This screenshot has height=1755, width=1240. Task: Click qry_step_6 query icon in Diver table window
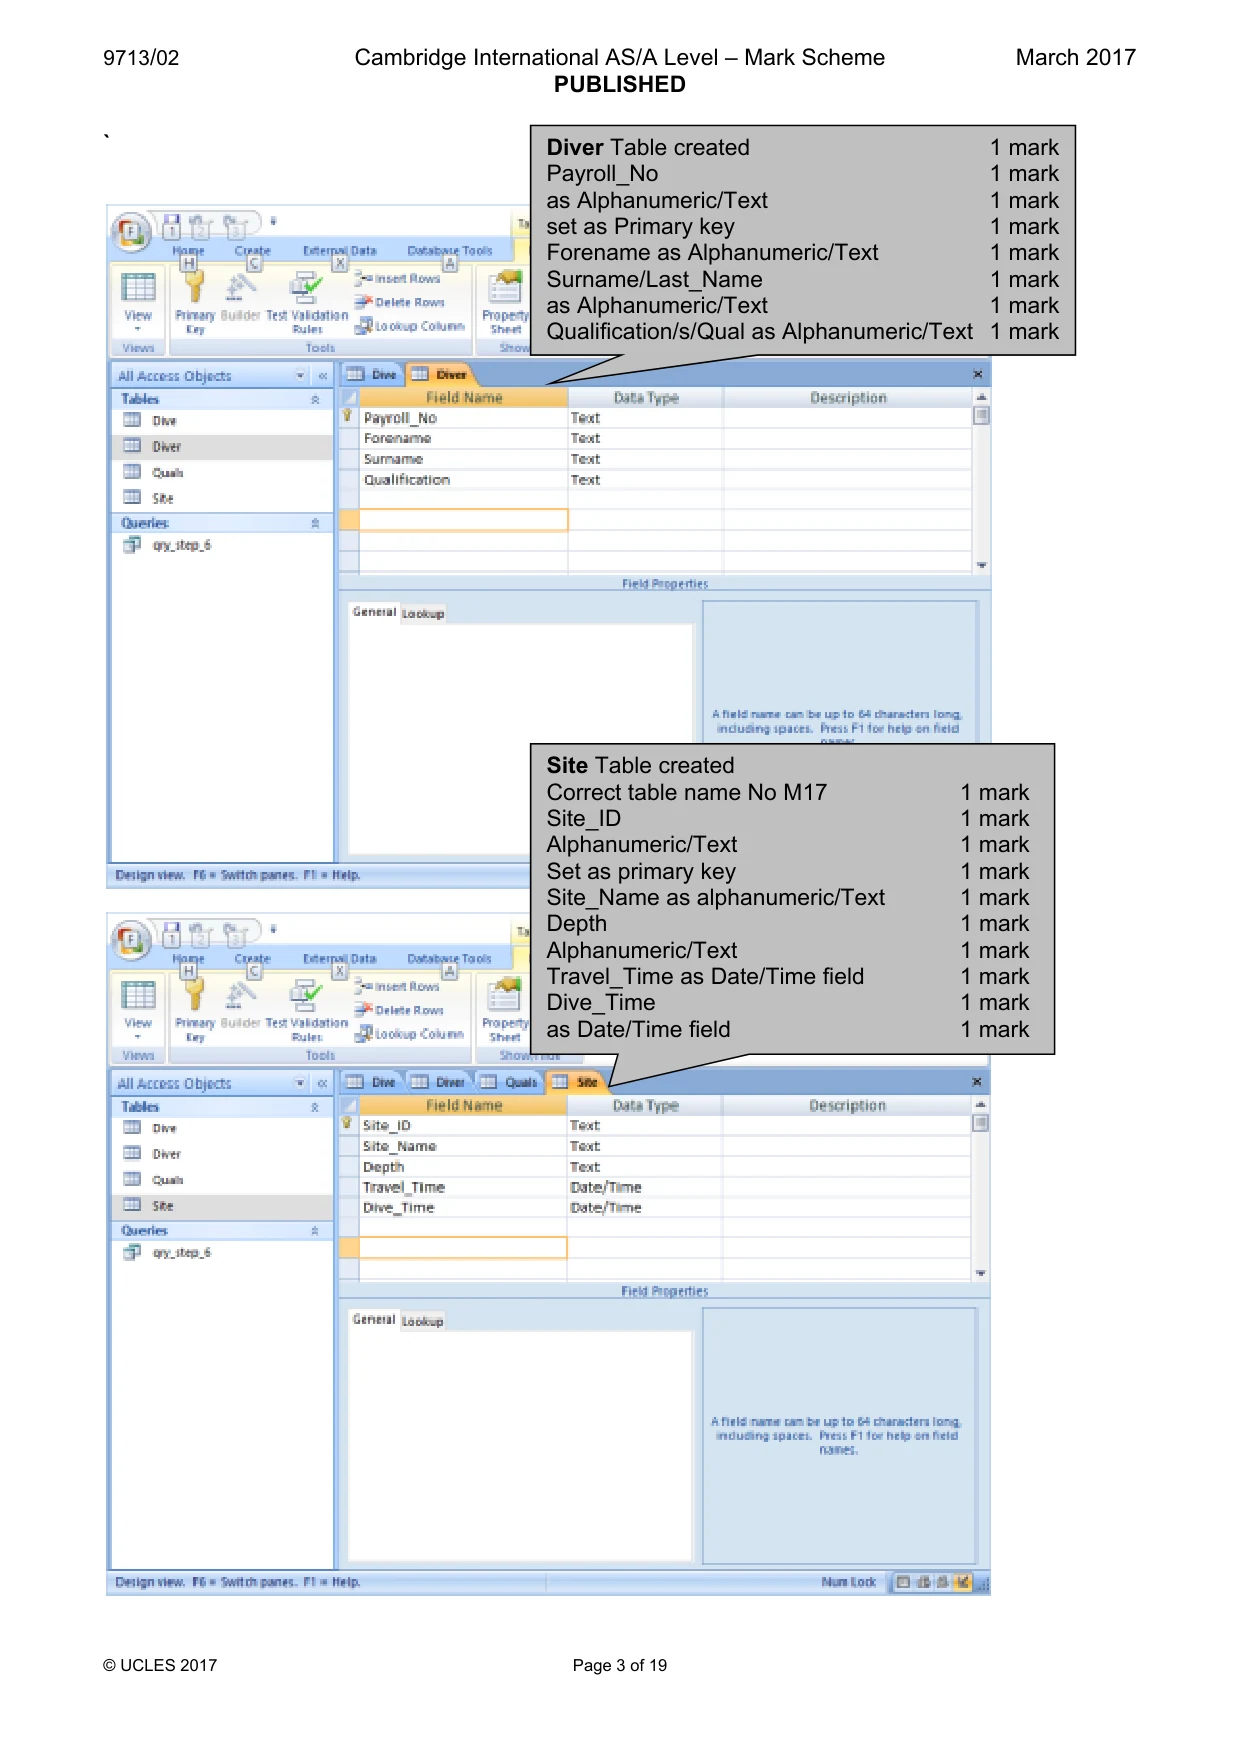tap(131, 545)
